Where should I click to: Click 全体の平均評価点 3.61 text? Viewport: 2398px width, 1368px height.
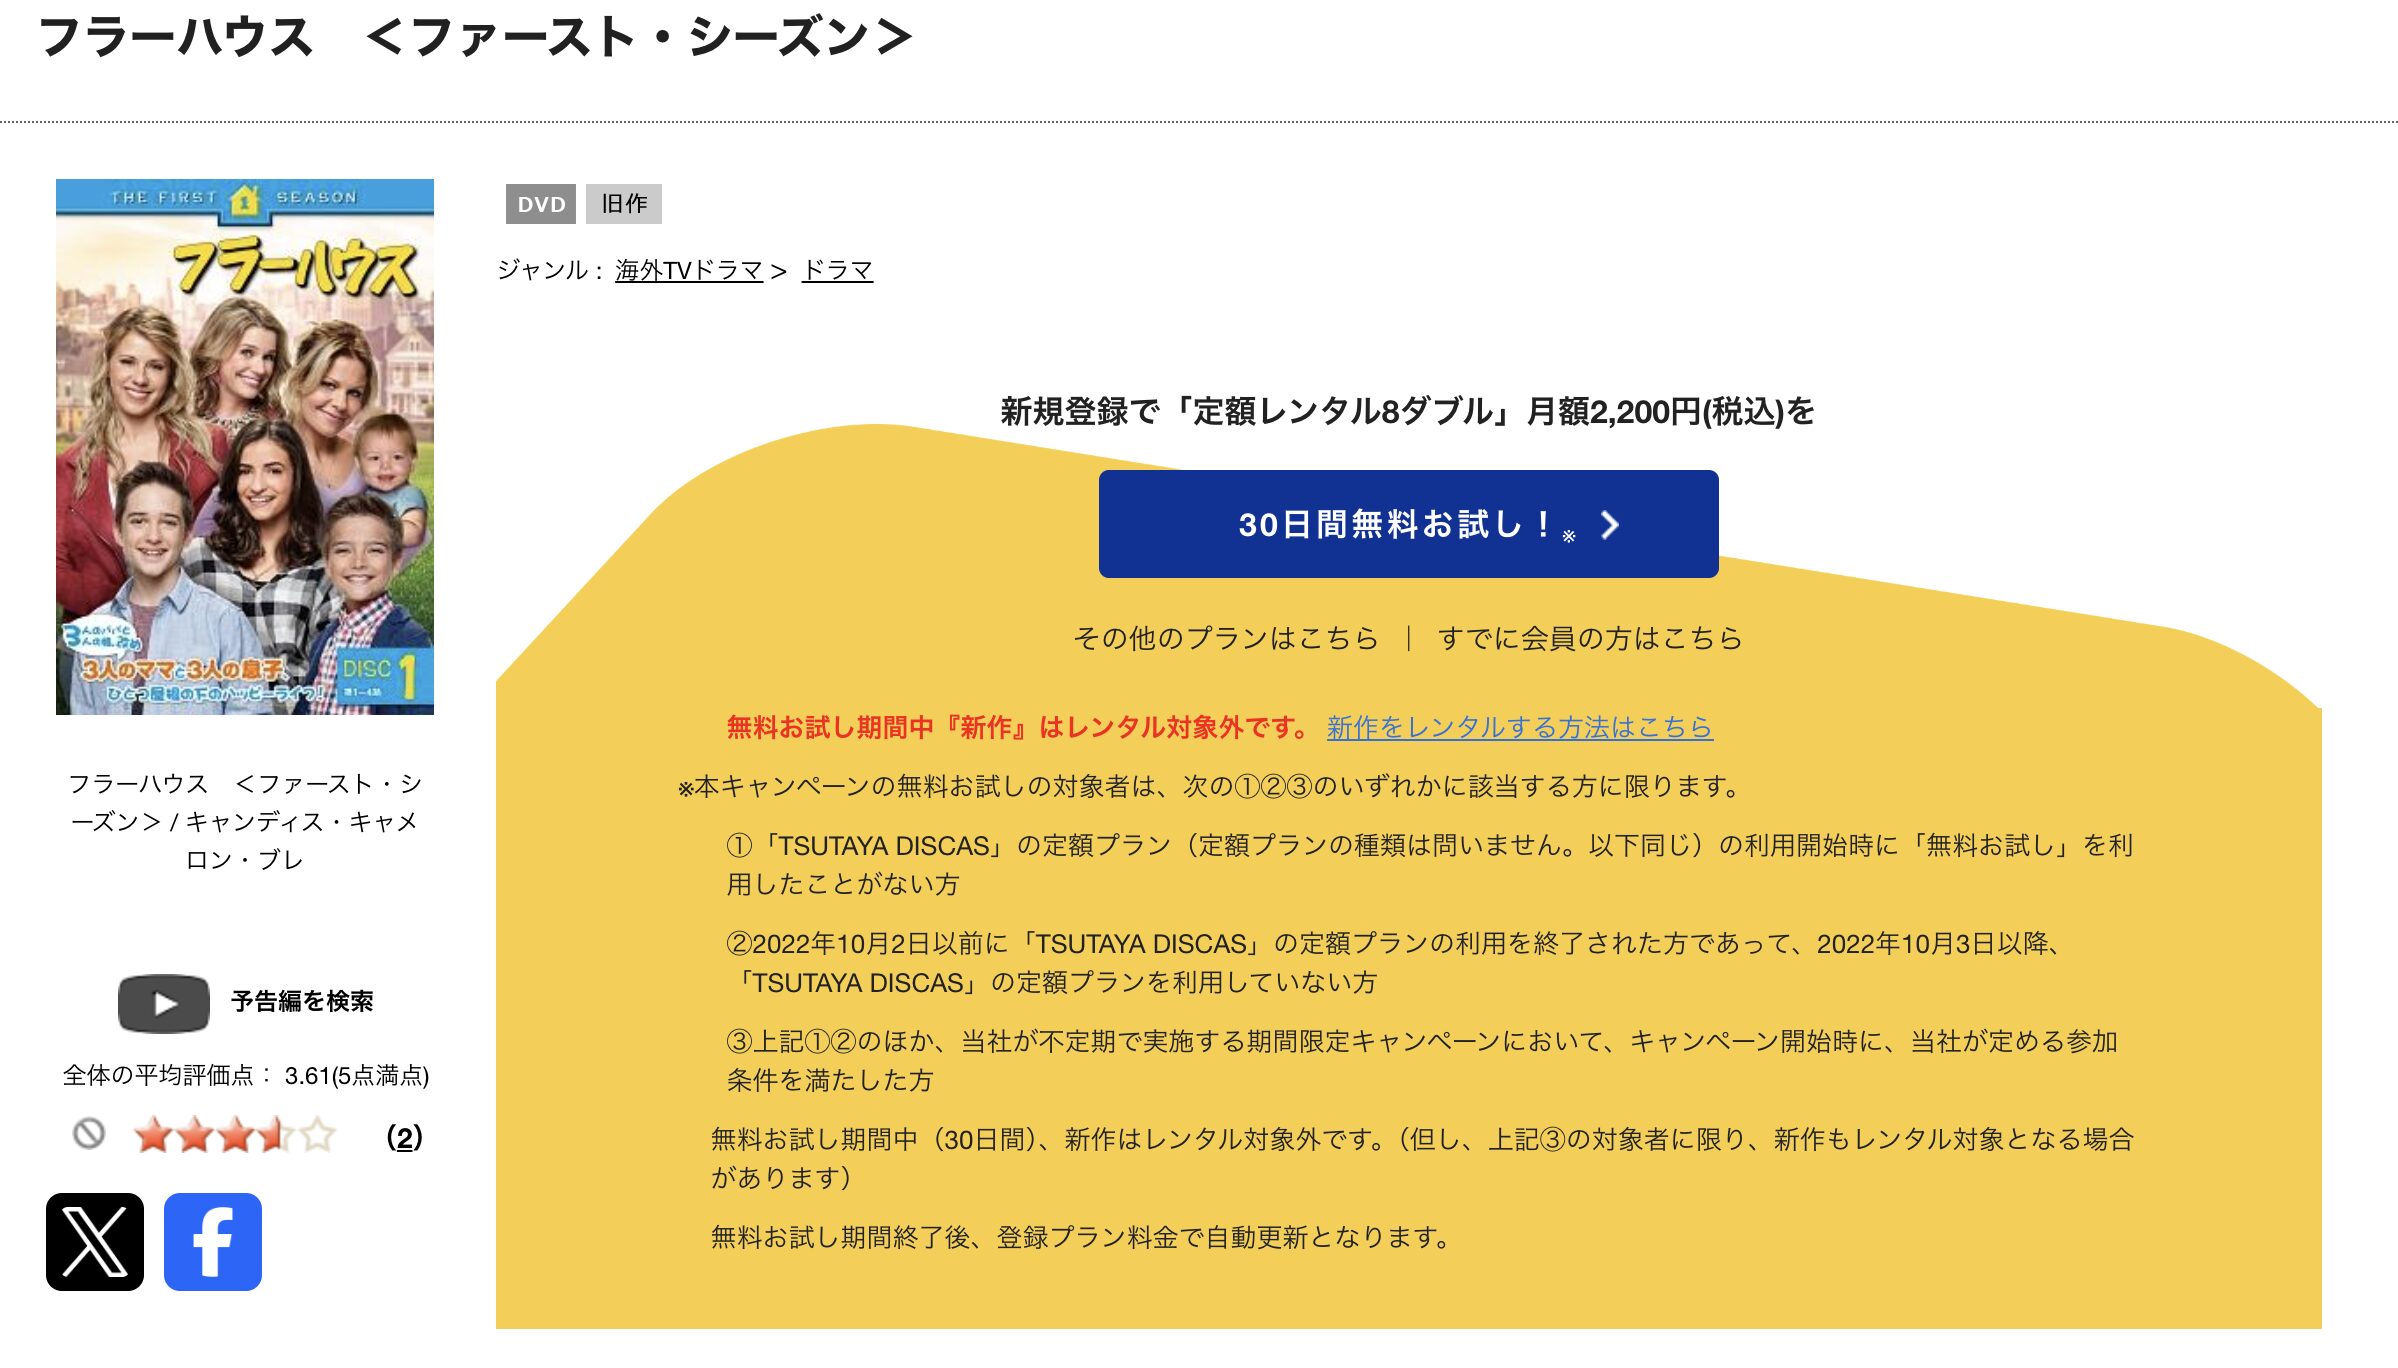tap(246, 1076)
